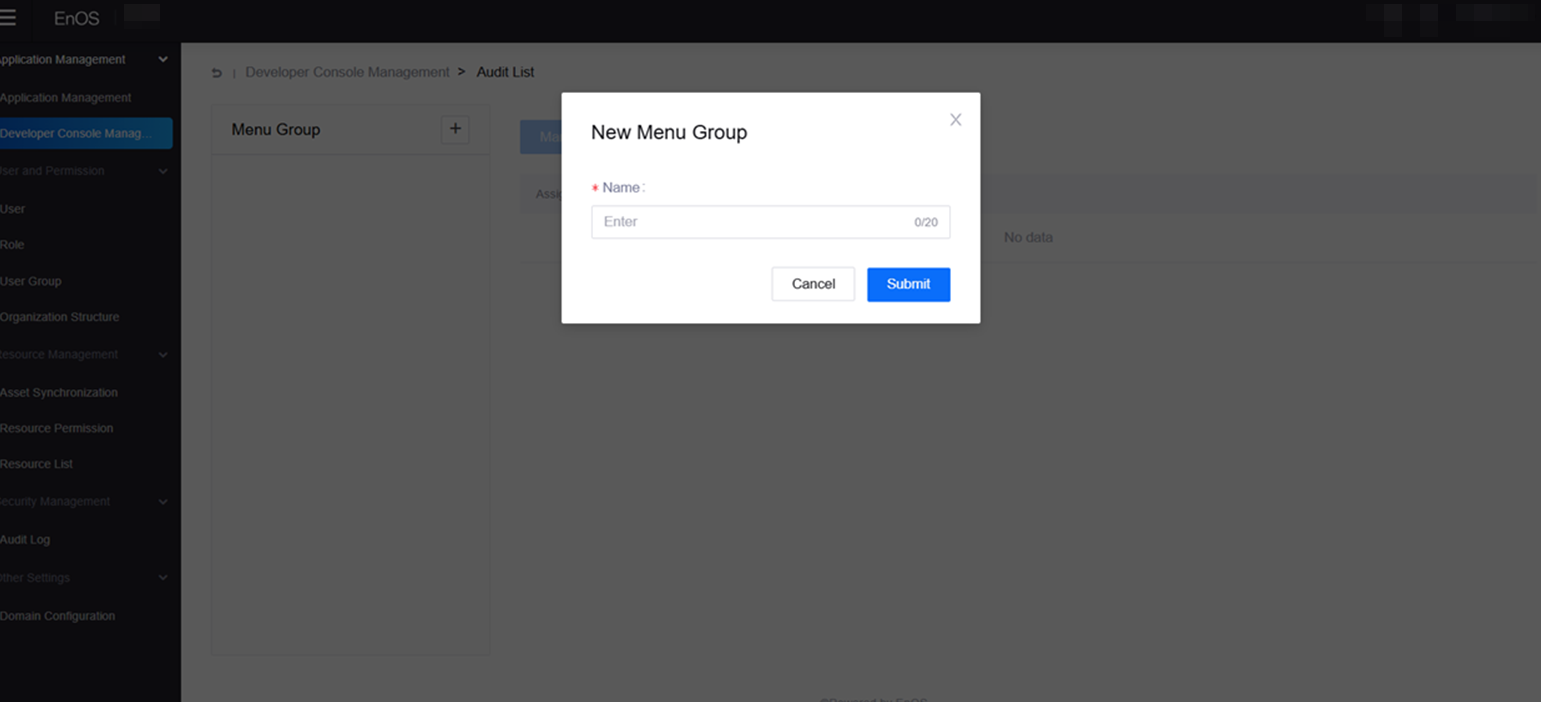Collapse the Other Settings section
The height and width of the screenshot is (702, 1541).
[x=163, y=578]
